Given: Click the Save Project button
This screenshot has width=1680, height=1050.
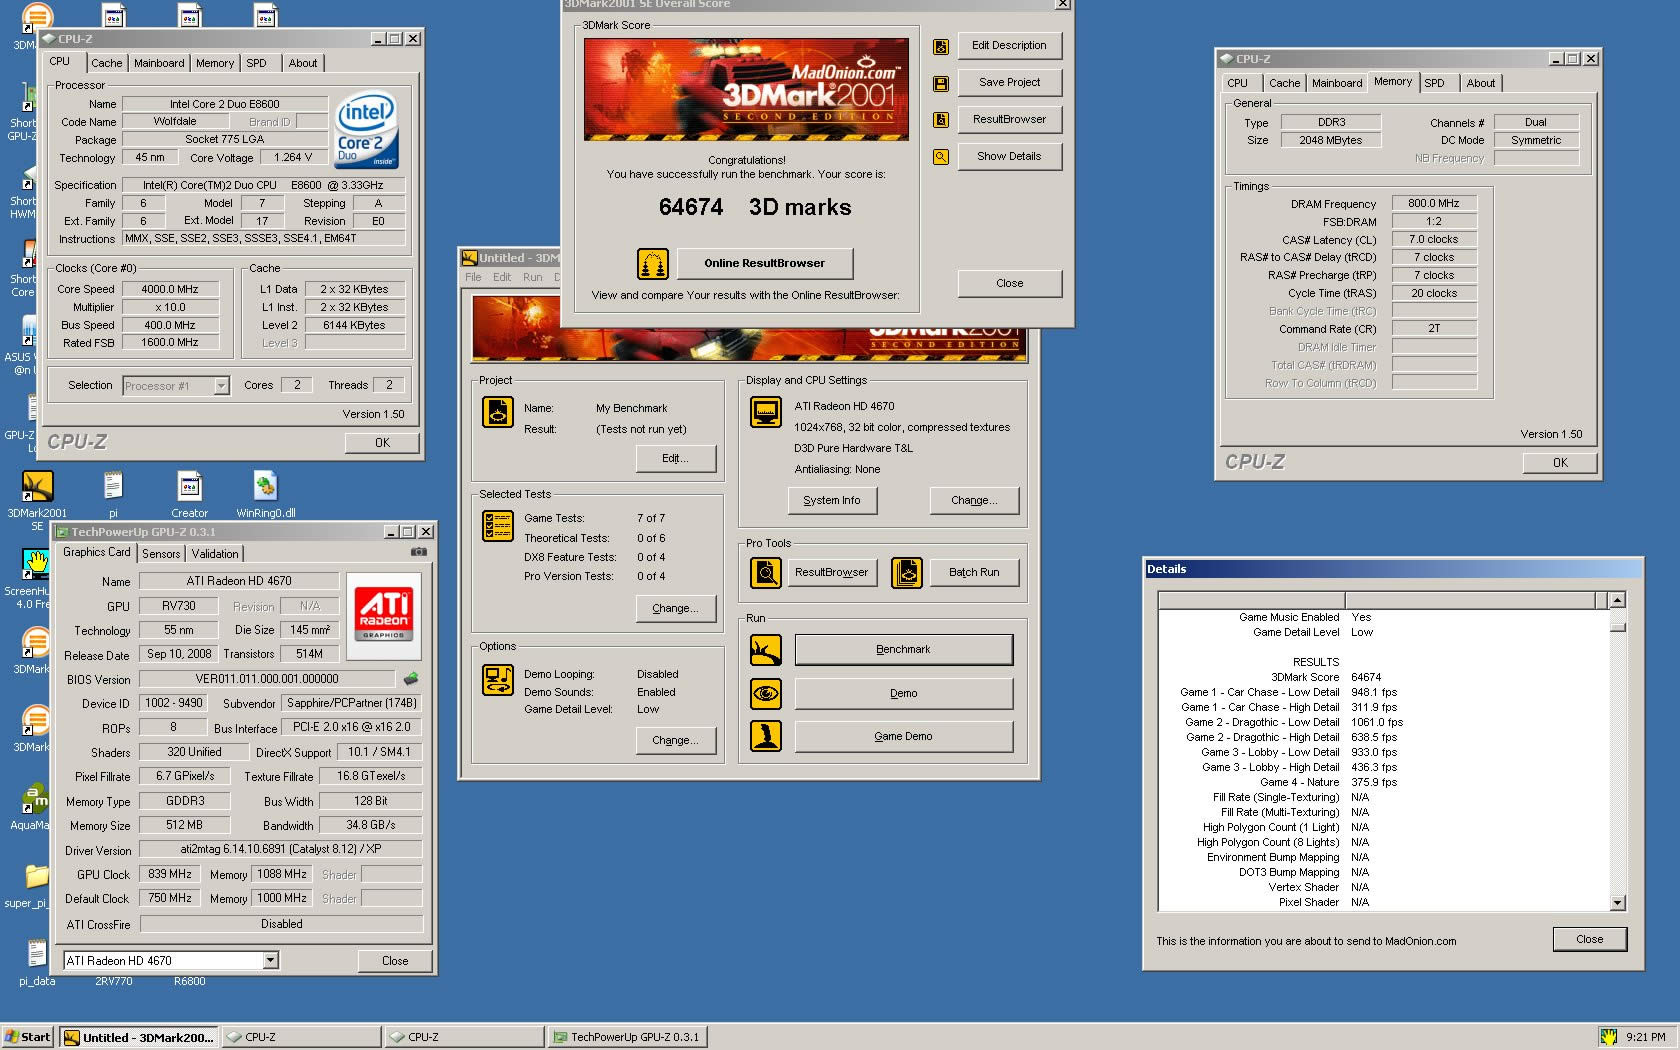Looking at the screenshot, I should tap(1009, 83).
